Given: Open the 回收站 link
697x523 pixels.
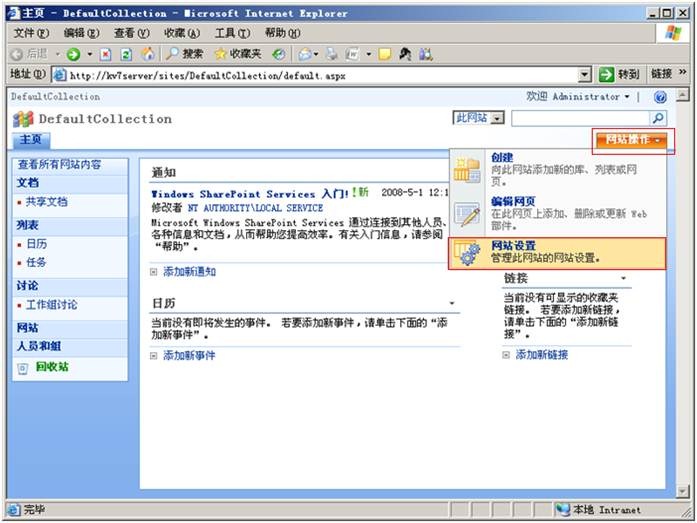Looking at the screenshot, I should [52, 367].
